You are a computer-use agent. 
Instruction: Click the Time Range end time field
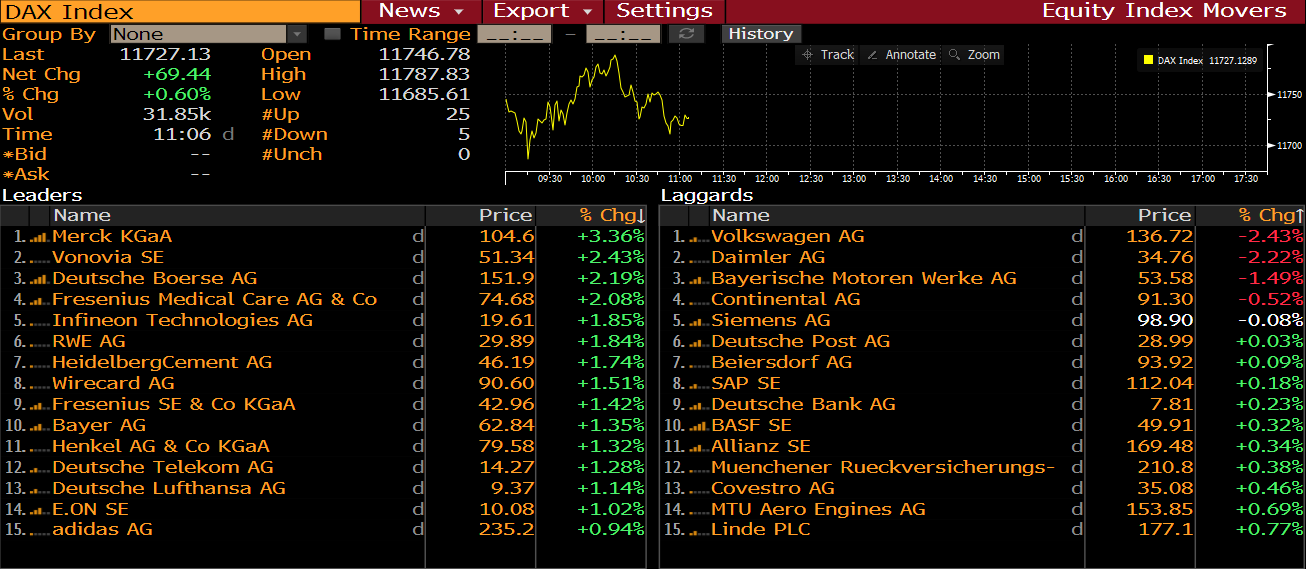pyautogui.click(x=623, y=34)
